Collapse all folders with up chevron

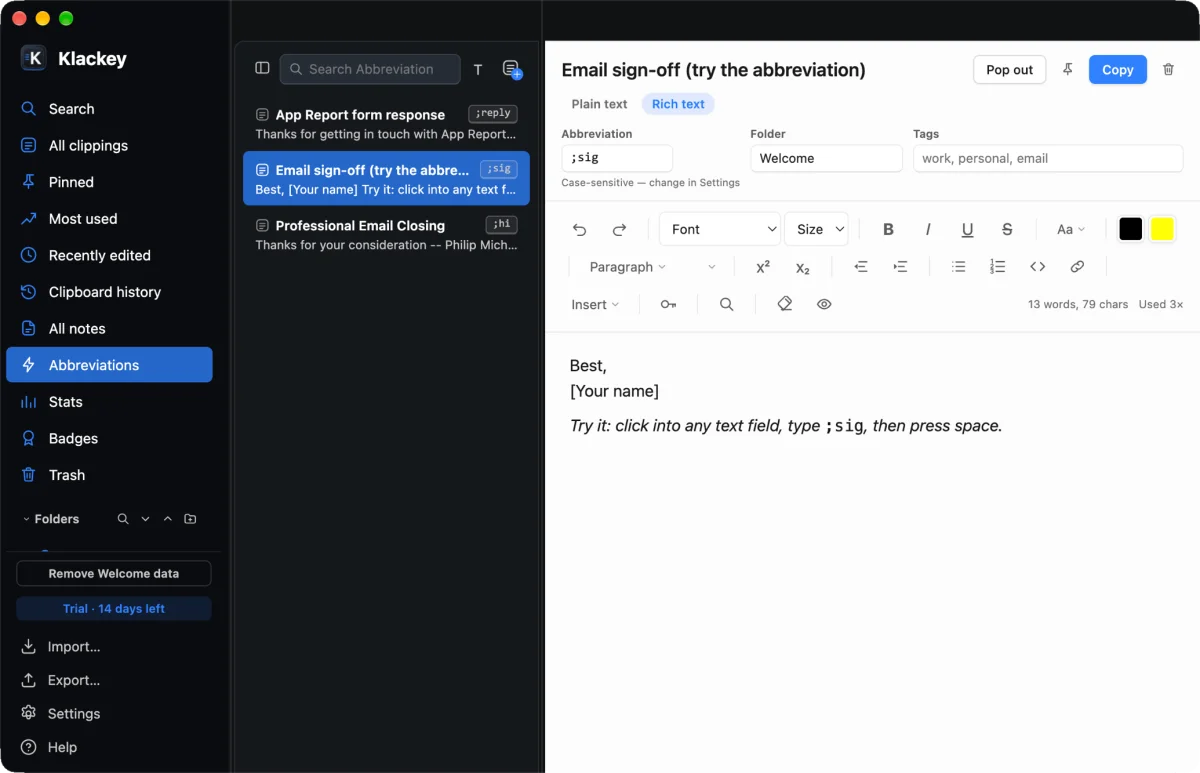[168, 519]
